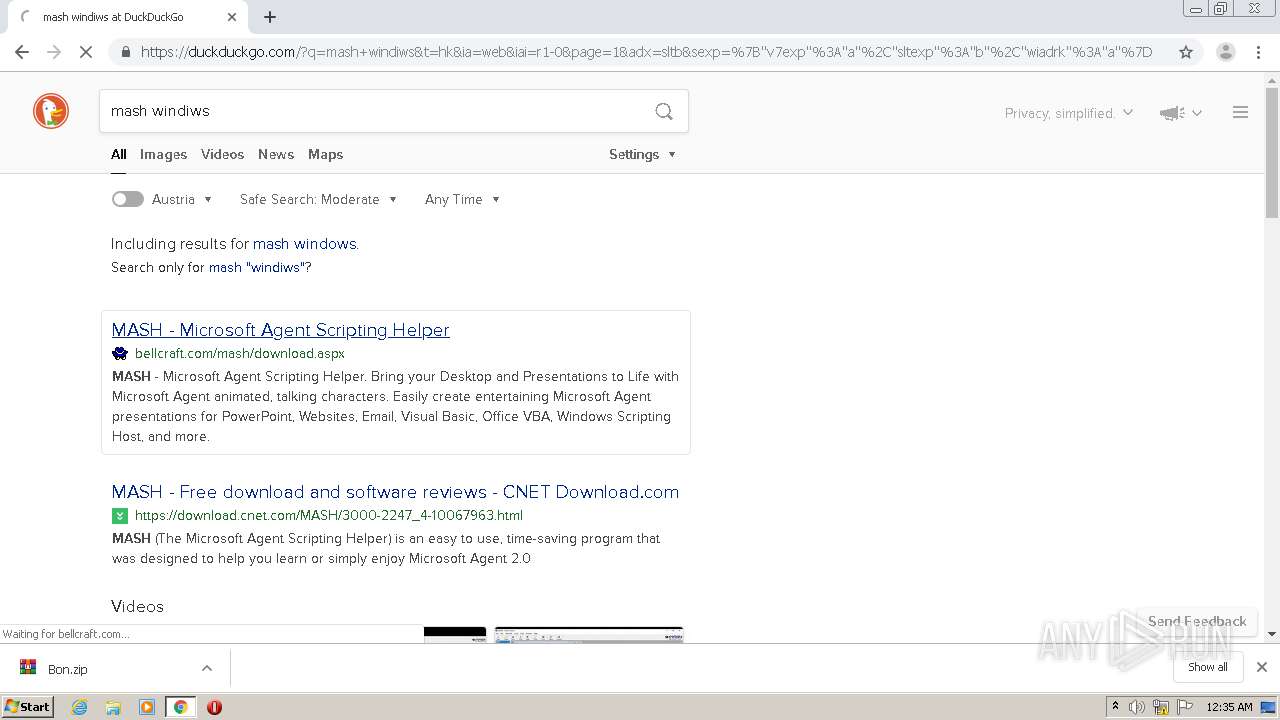
Task: Switch to Videos tab
Action: pyautogui.click(x=222, y=154)
